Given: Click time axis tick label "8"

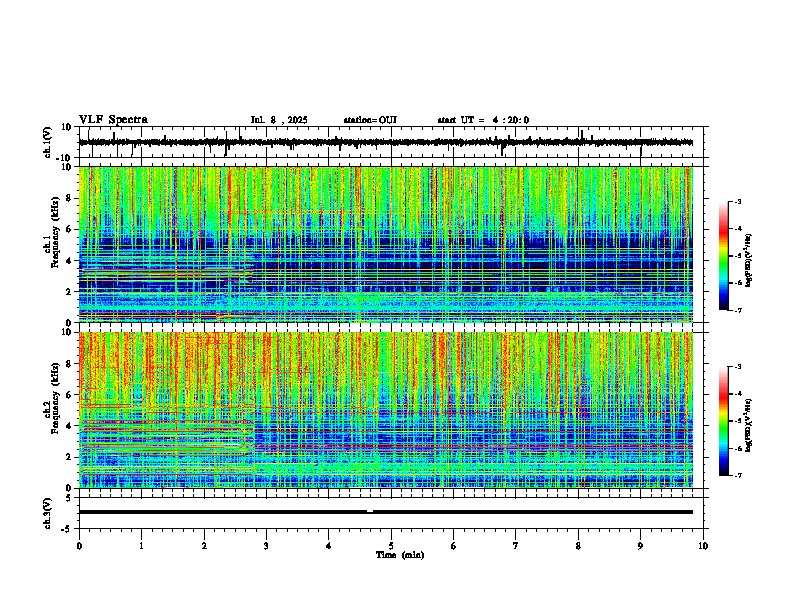Looking at the screenshot, I should coord(578,546).
